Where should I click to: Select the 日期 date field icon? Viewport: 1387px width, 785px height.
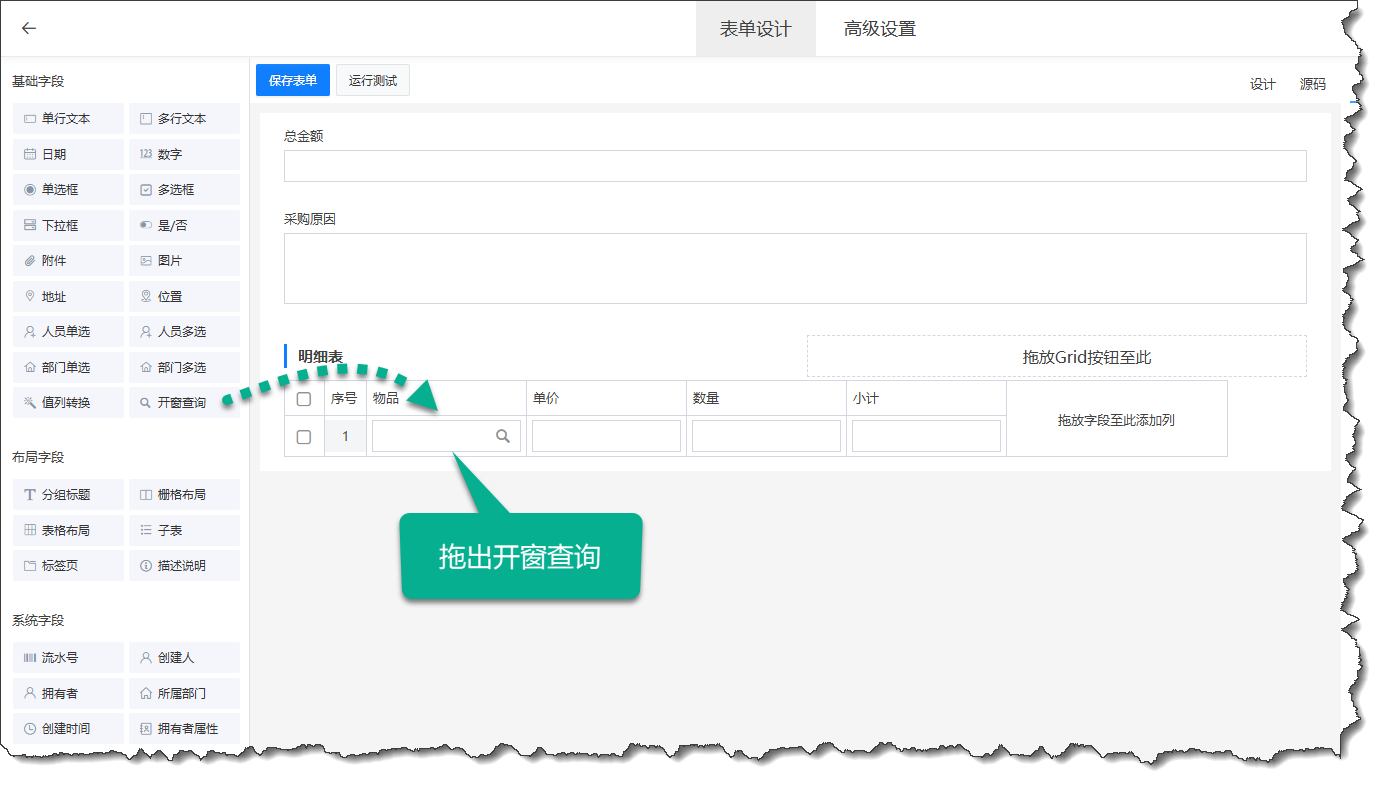(x=30, y=154)
